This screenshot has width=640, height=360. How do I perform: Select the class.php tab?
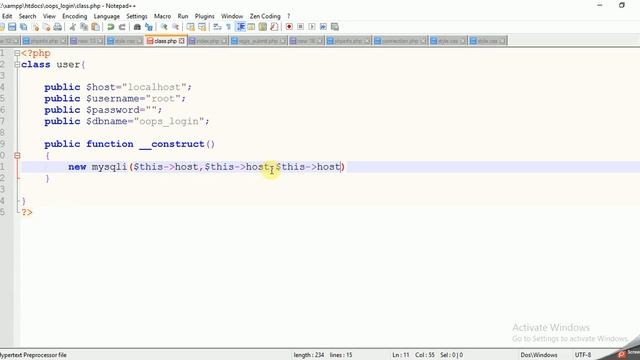click(x=165, y=41)
